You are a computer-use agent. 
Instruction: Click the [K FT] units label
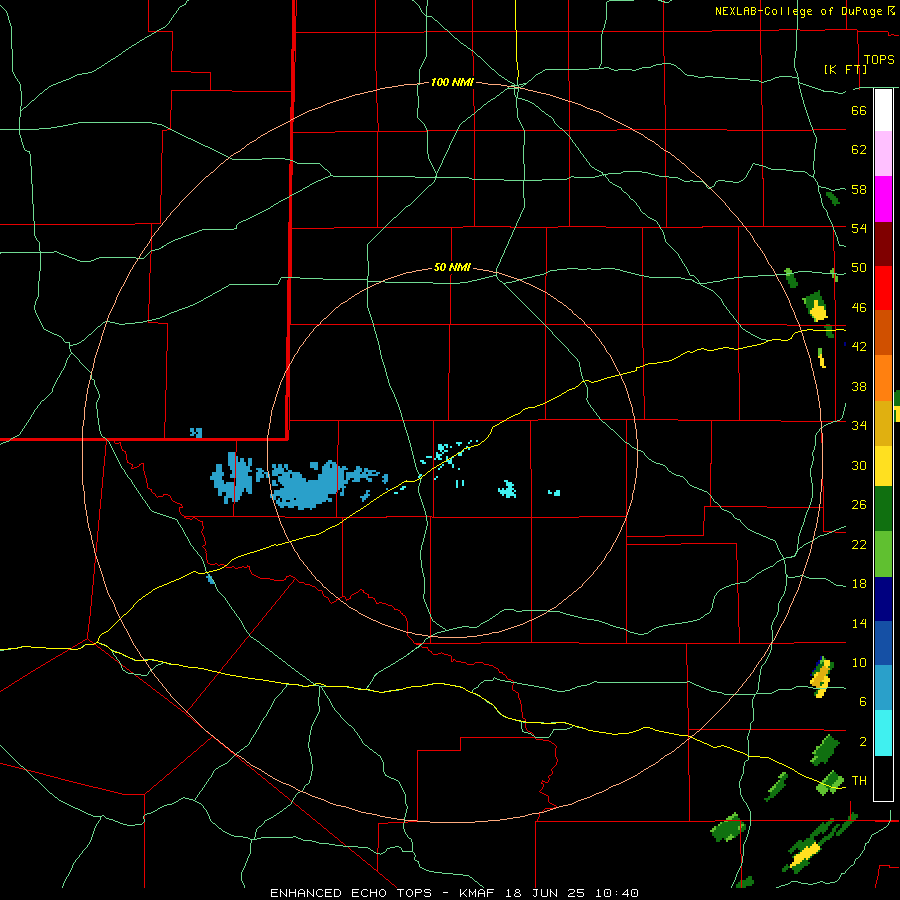(845, 69)
